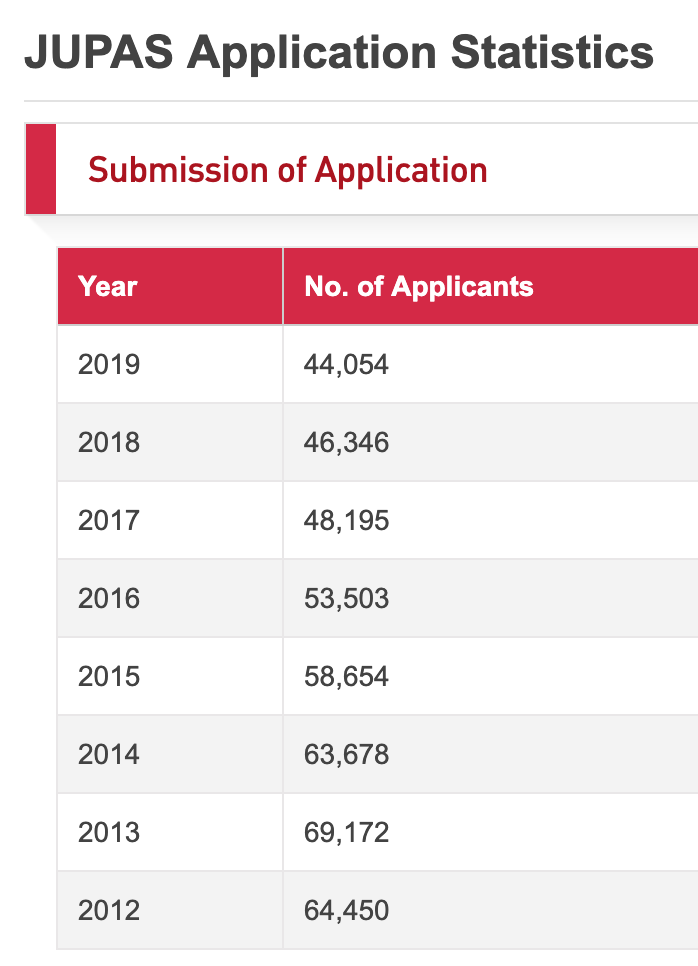Click the JUPAS Application Statistics heading
Image resolution: width=698 pixels, height=966 pixels.
339,54
